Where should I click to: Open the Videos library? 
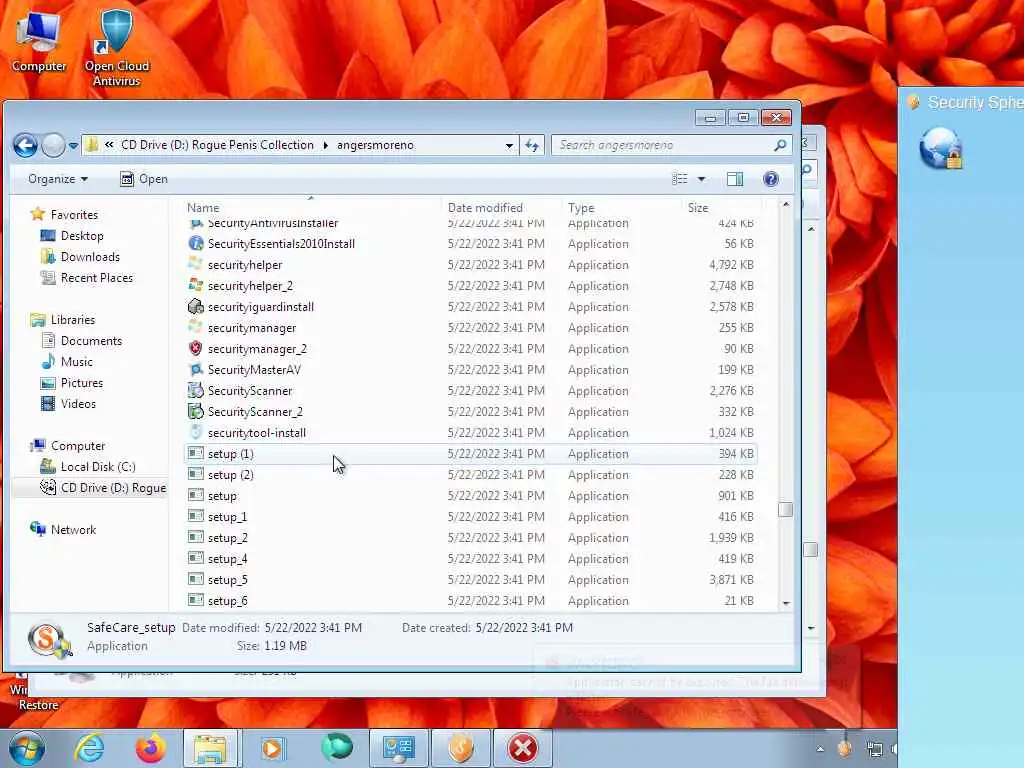(69, 404)
